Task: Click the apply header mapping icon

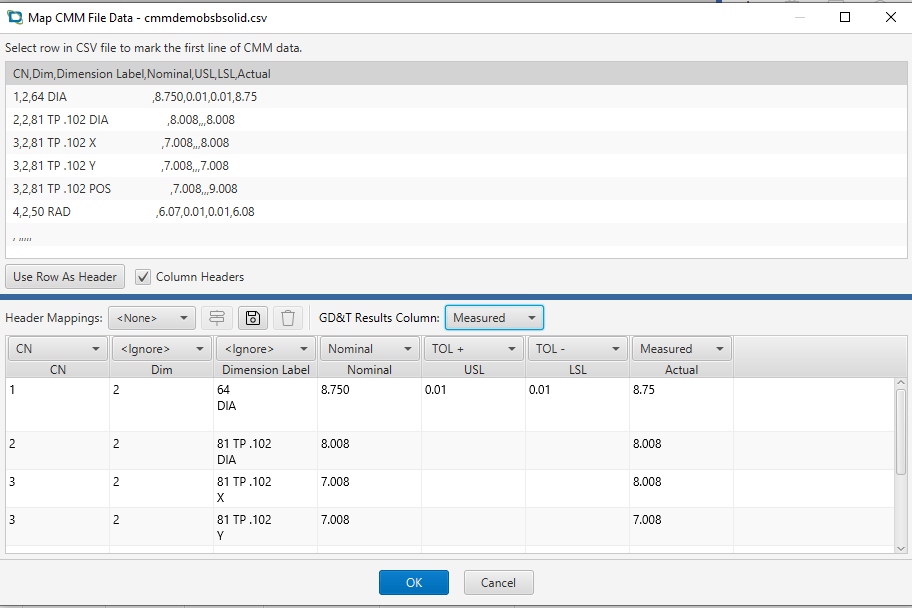Action: tap(217, 318)
